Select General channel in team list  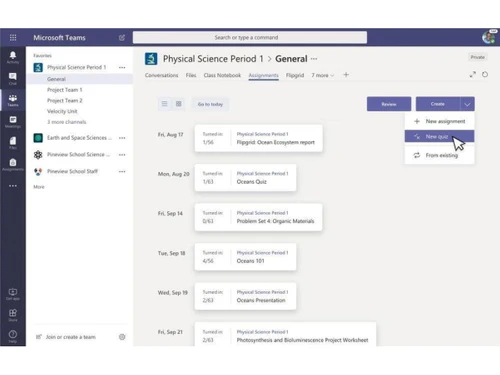click(x=79, y=79)
